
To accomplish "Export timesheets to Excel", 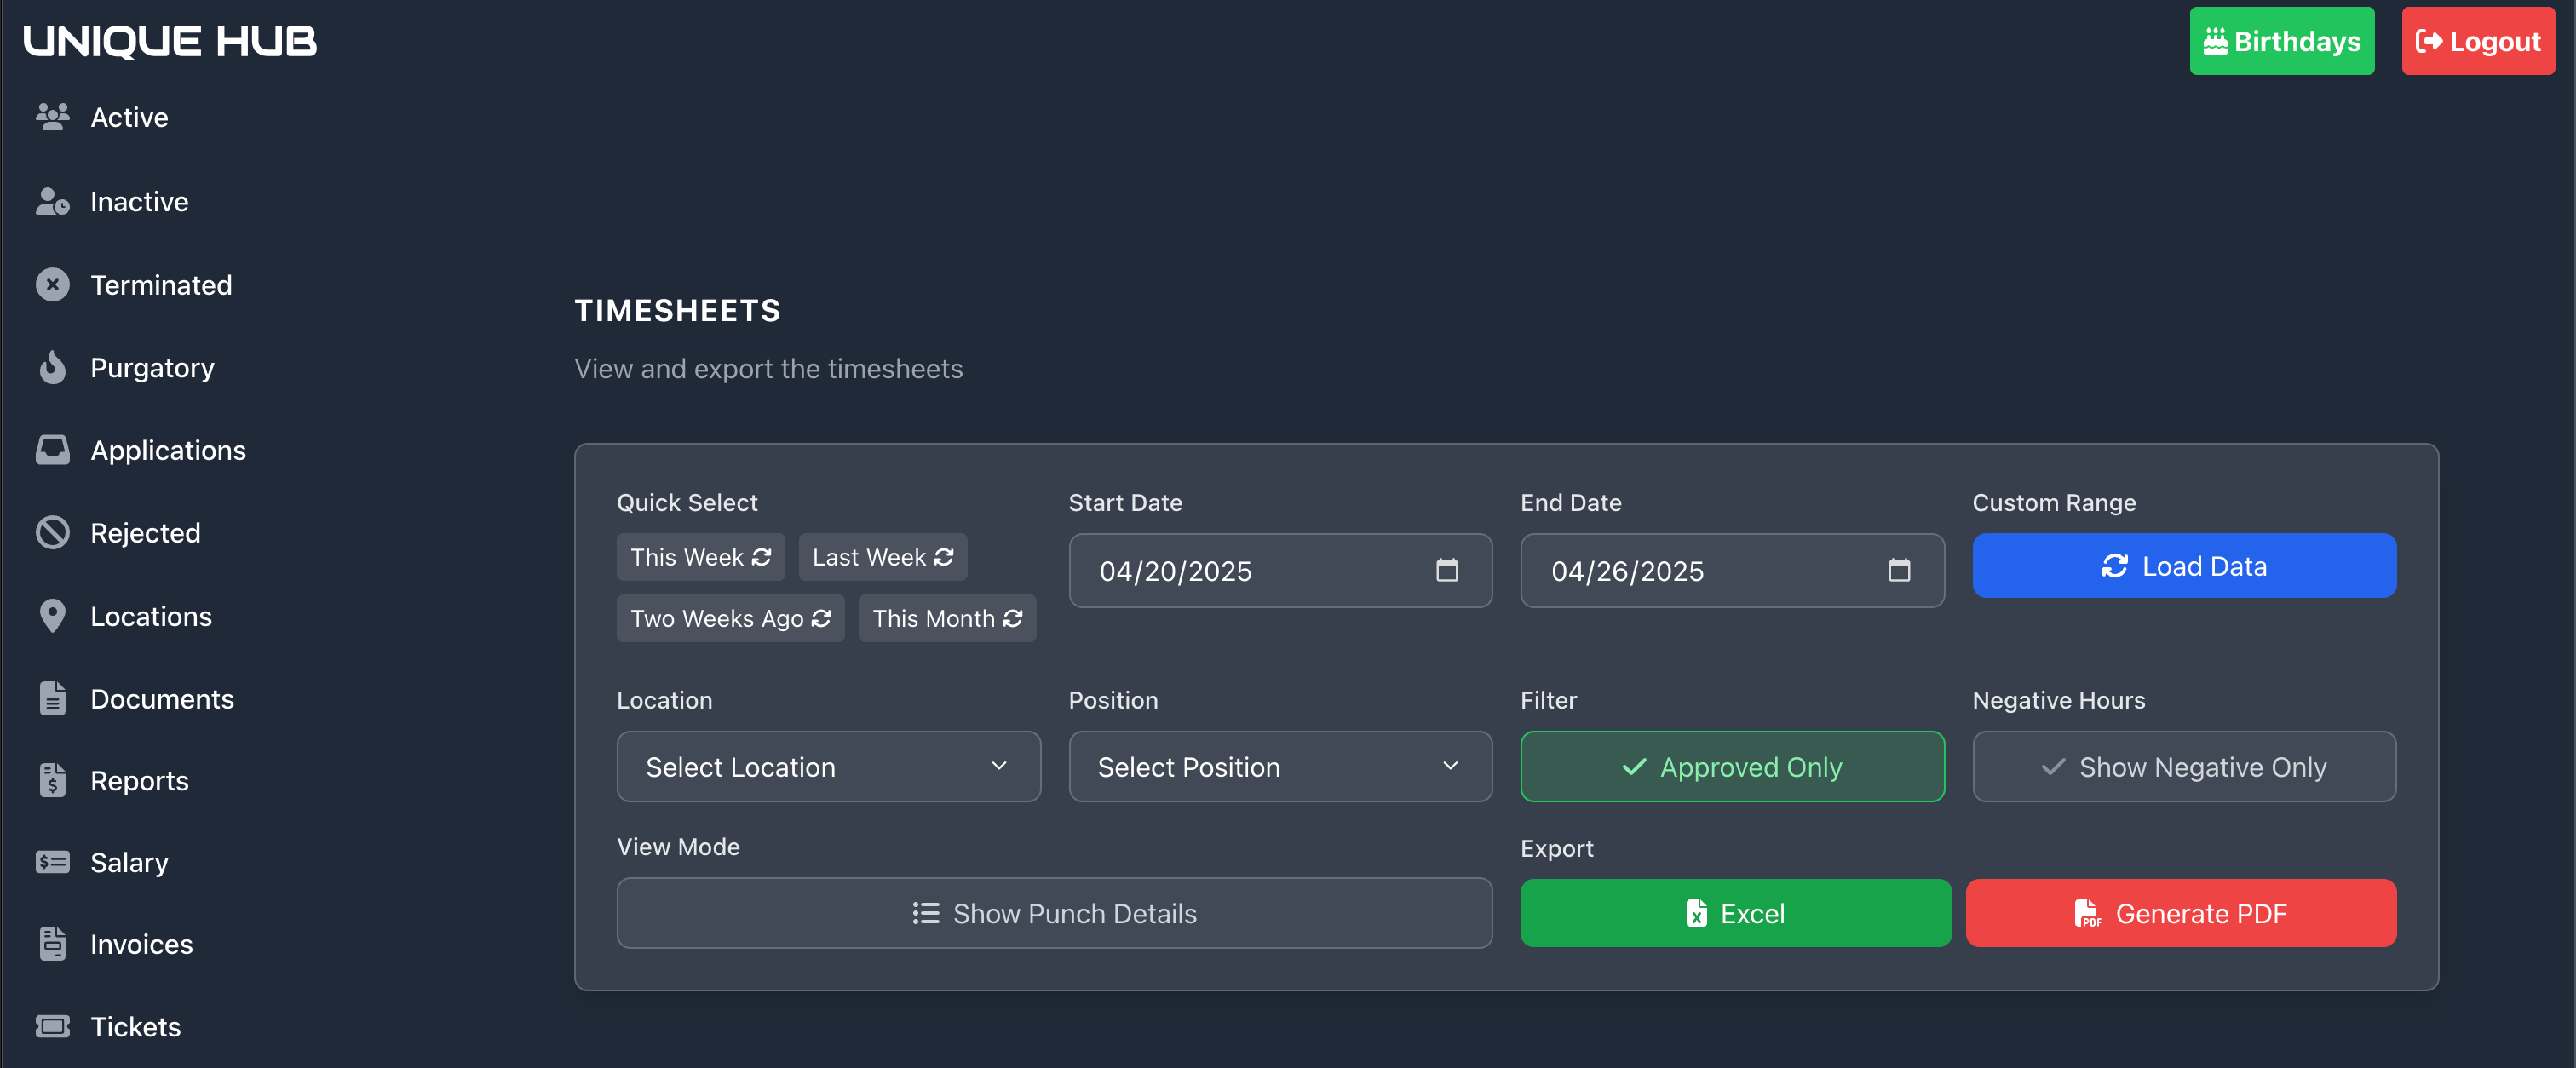I will (1735, 913).
